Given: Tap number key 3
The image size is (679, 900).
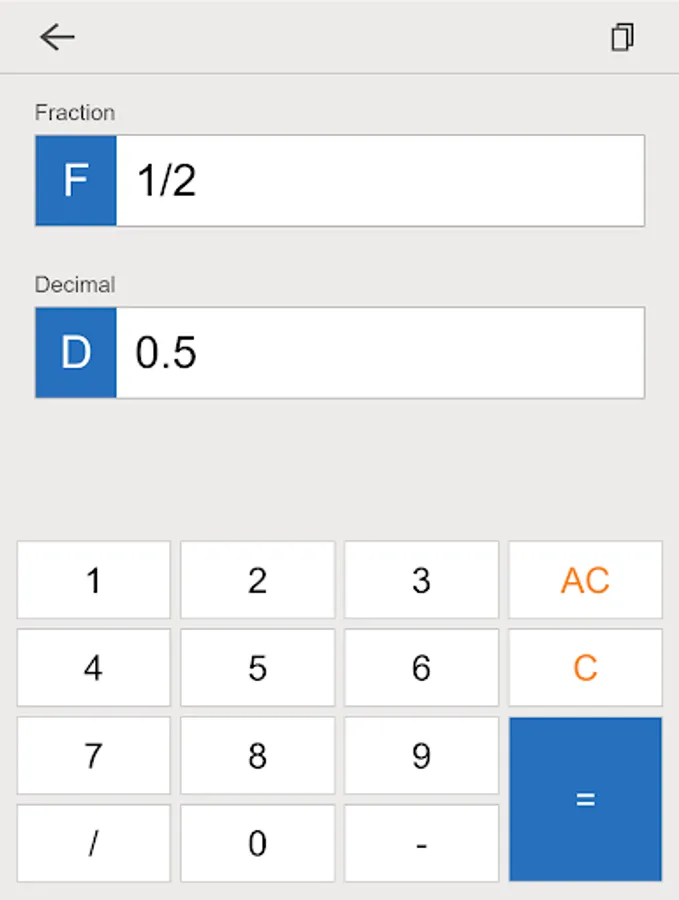Looking at the screenshot, I should click(x=421, y=580).
